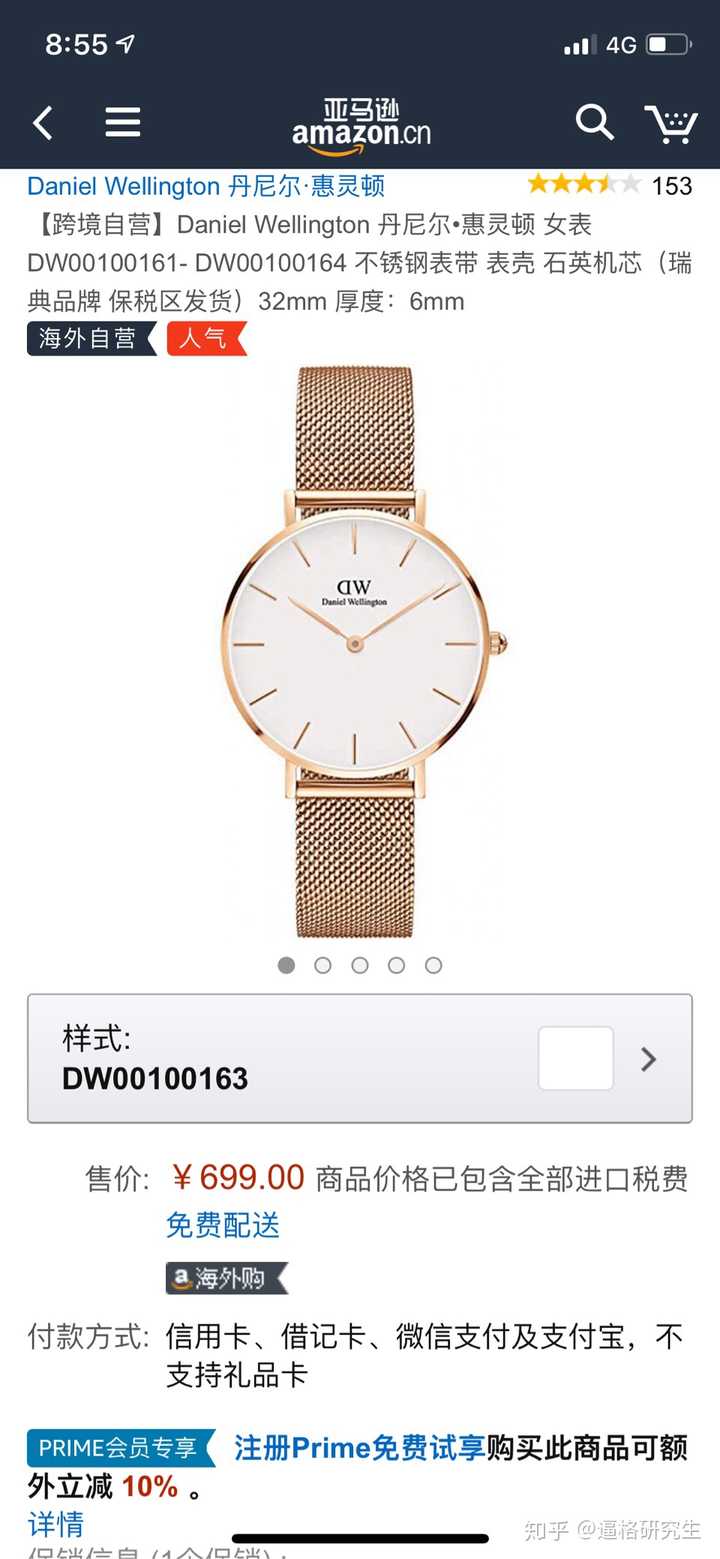Image resolution: width=720 pixels, height=1559 pixels.
Task: Tap the 海外自营 tag
Action: point(91,339)
